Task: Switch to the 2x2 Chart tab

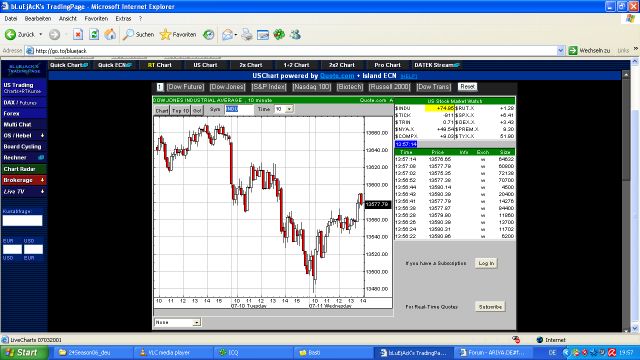Action: (342, 65)
